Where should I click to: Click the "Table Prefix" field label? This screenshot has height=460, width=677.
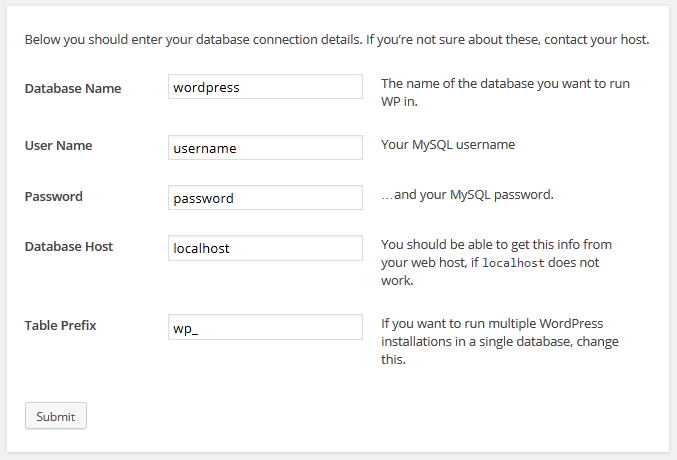(x=60, y=325)
